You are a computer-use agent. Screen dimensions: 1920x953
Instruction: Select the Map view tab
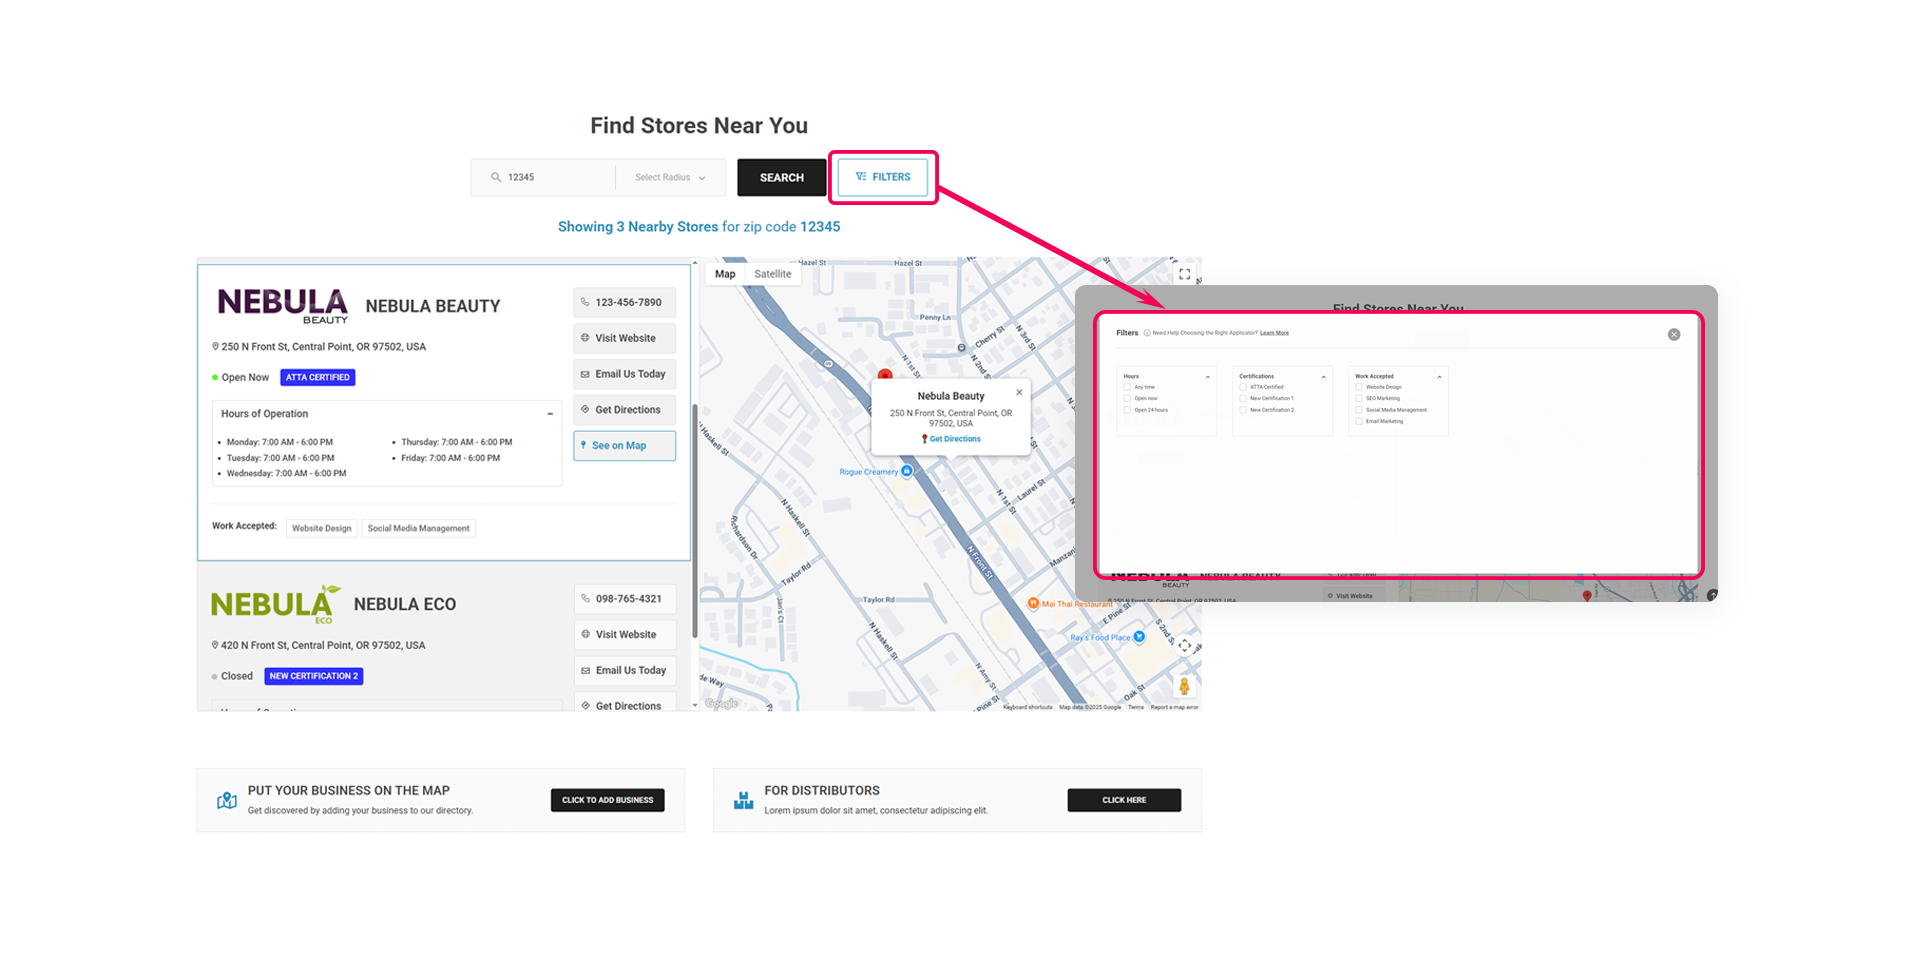tap(724, 273)
